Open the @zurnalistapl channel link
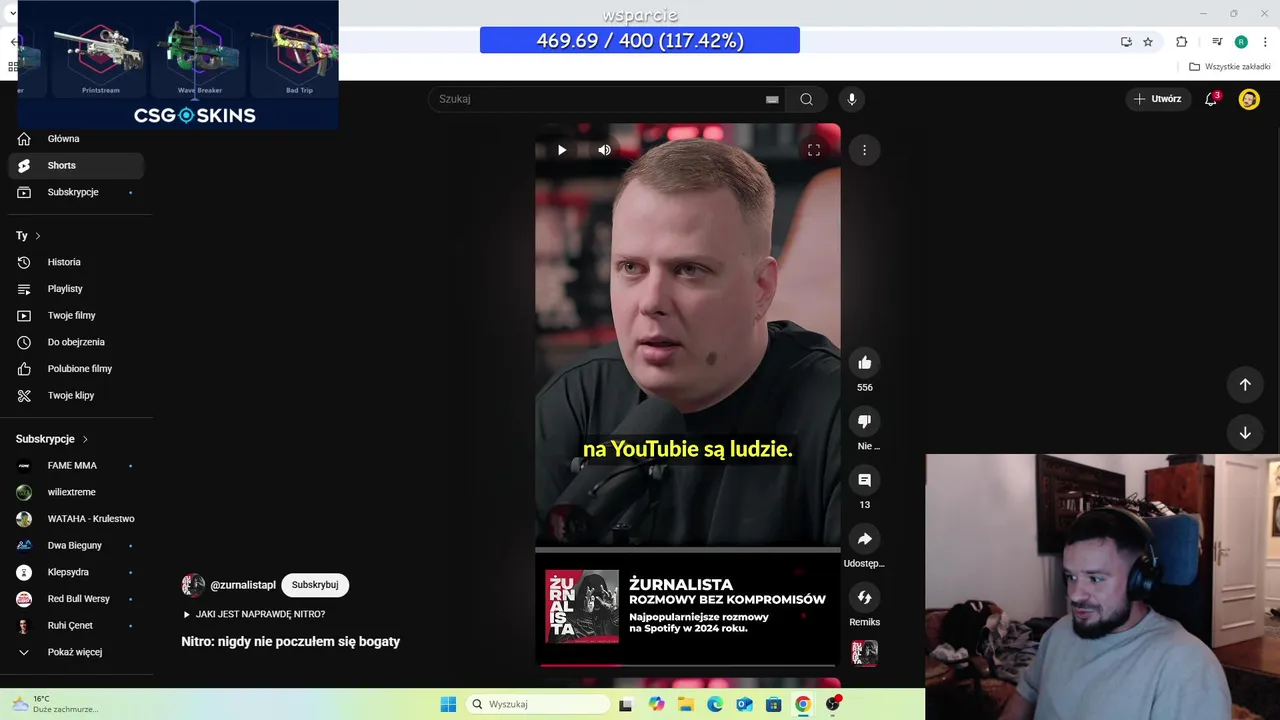 [243, 585]
